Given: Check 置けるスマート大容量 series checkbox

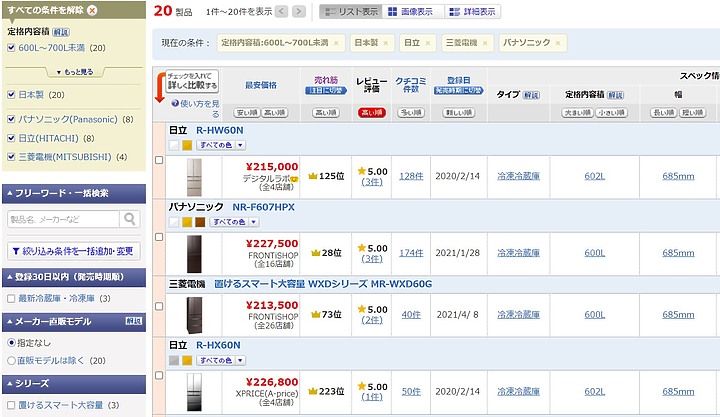Looking at the screenshot, I should [11, 405].
